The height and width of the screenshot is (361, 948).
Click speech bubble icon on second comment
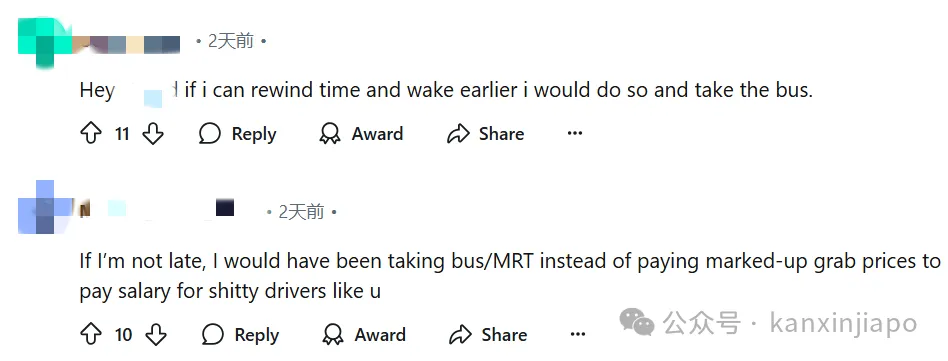point(212,334)
